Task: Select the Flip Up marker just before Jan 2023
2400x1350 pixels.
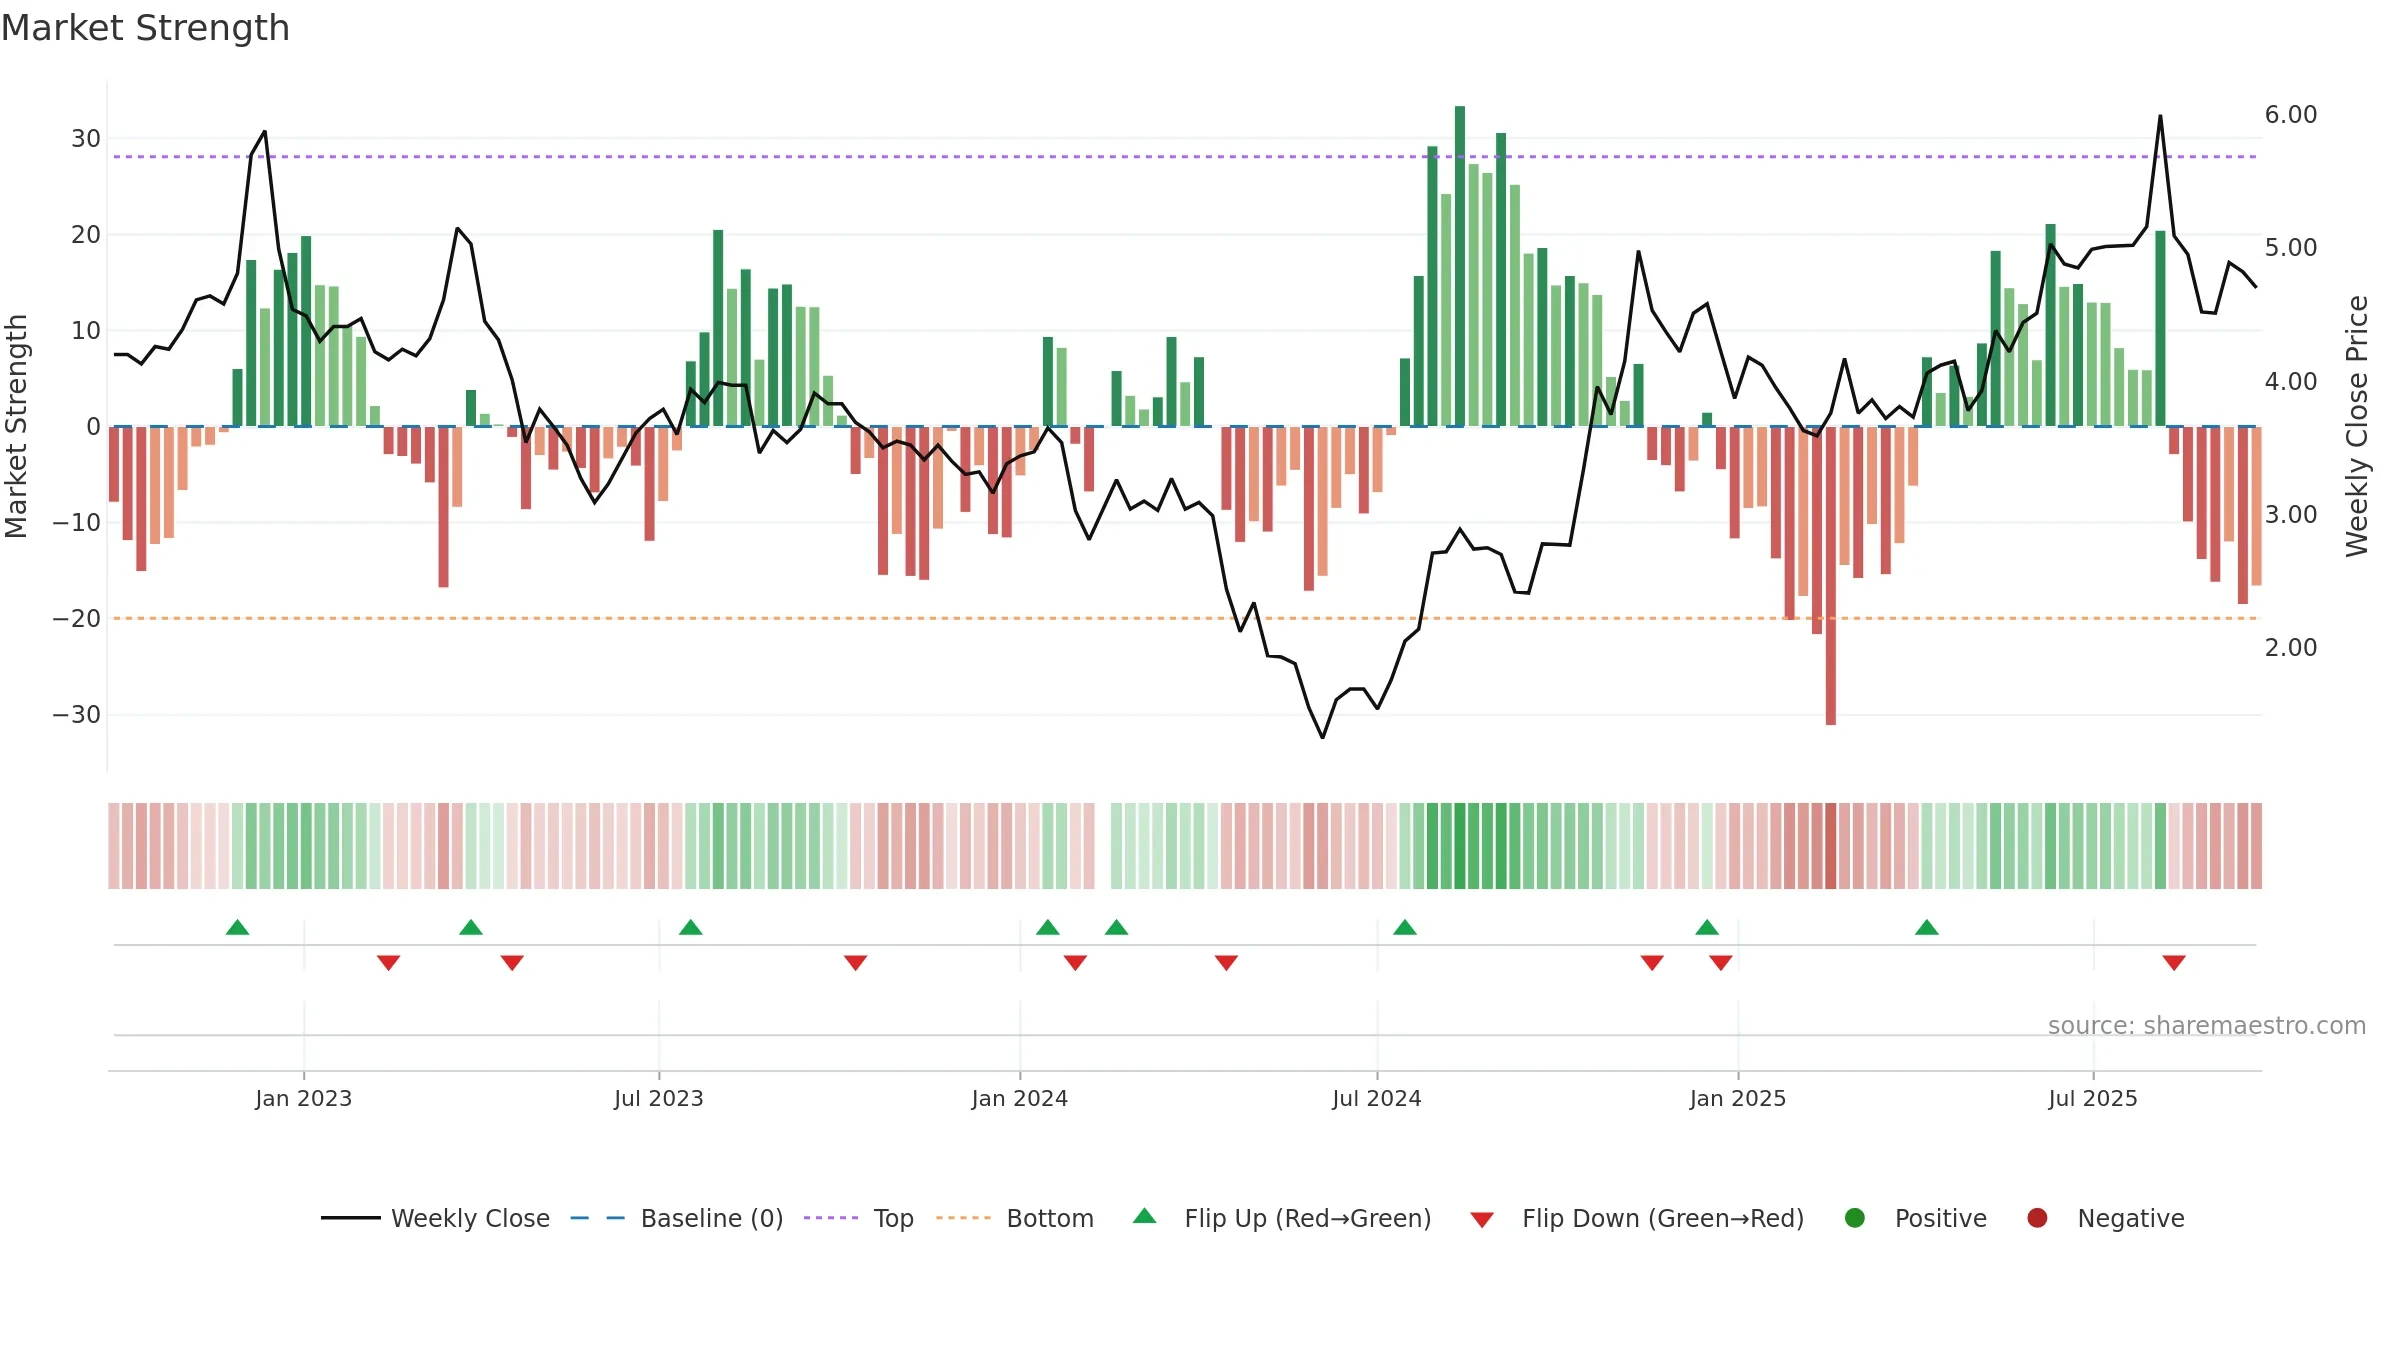Action: [x=237, y=927]
